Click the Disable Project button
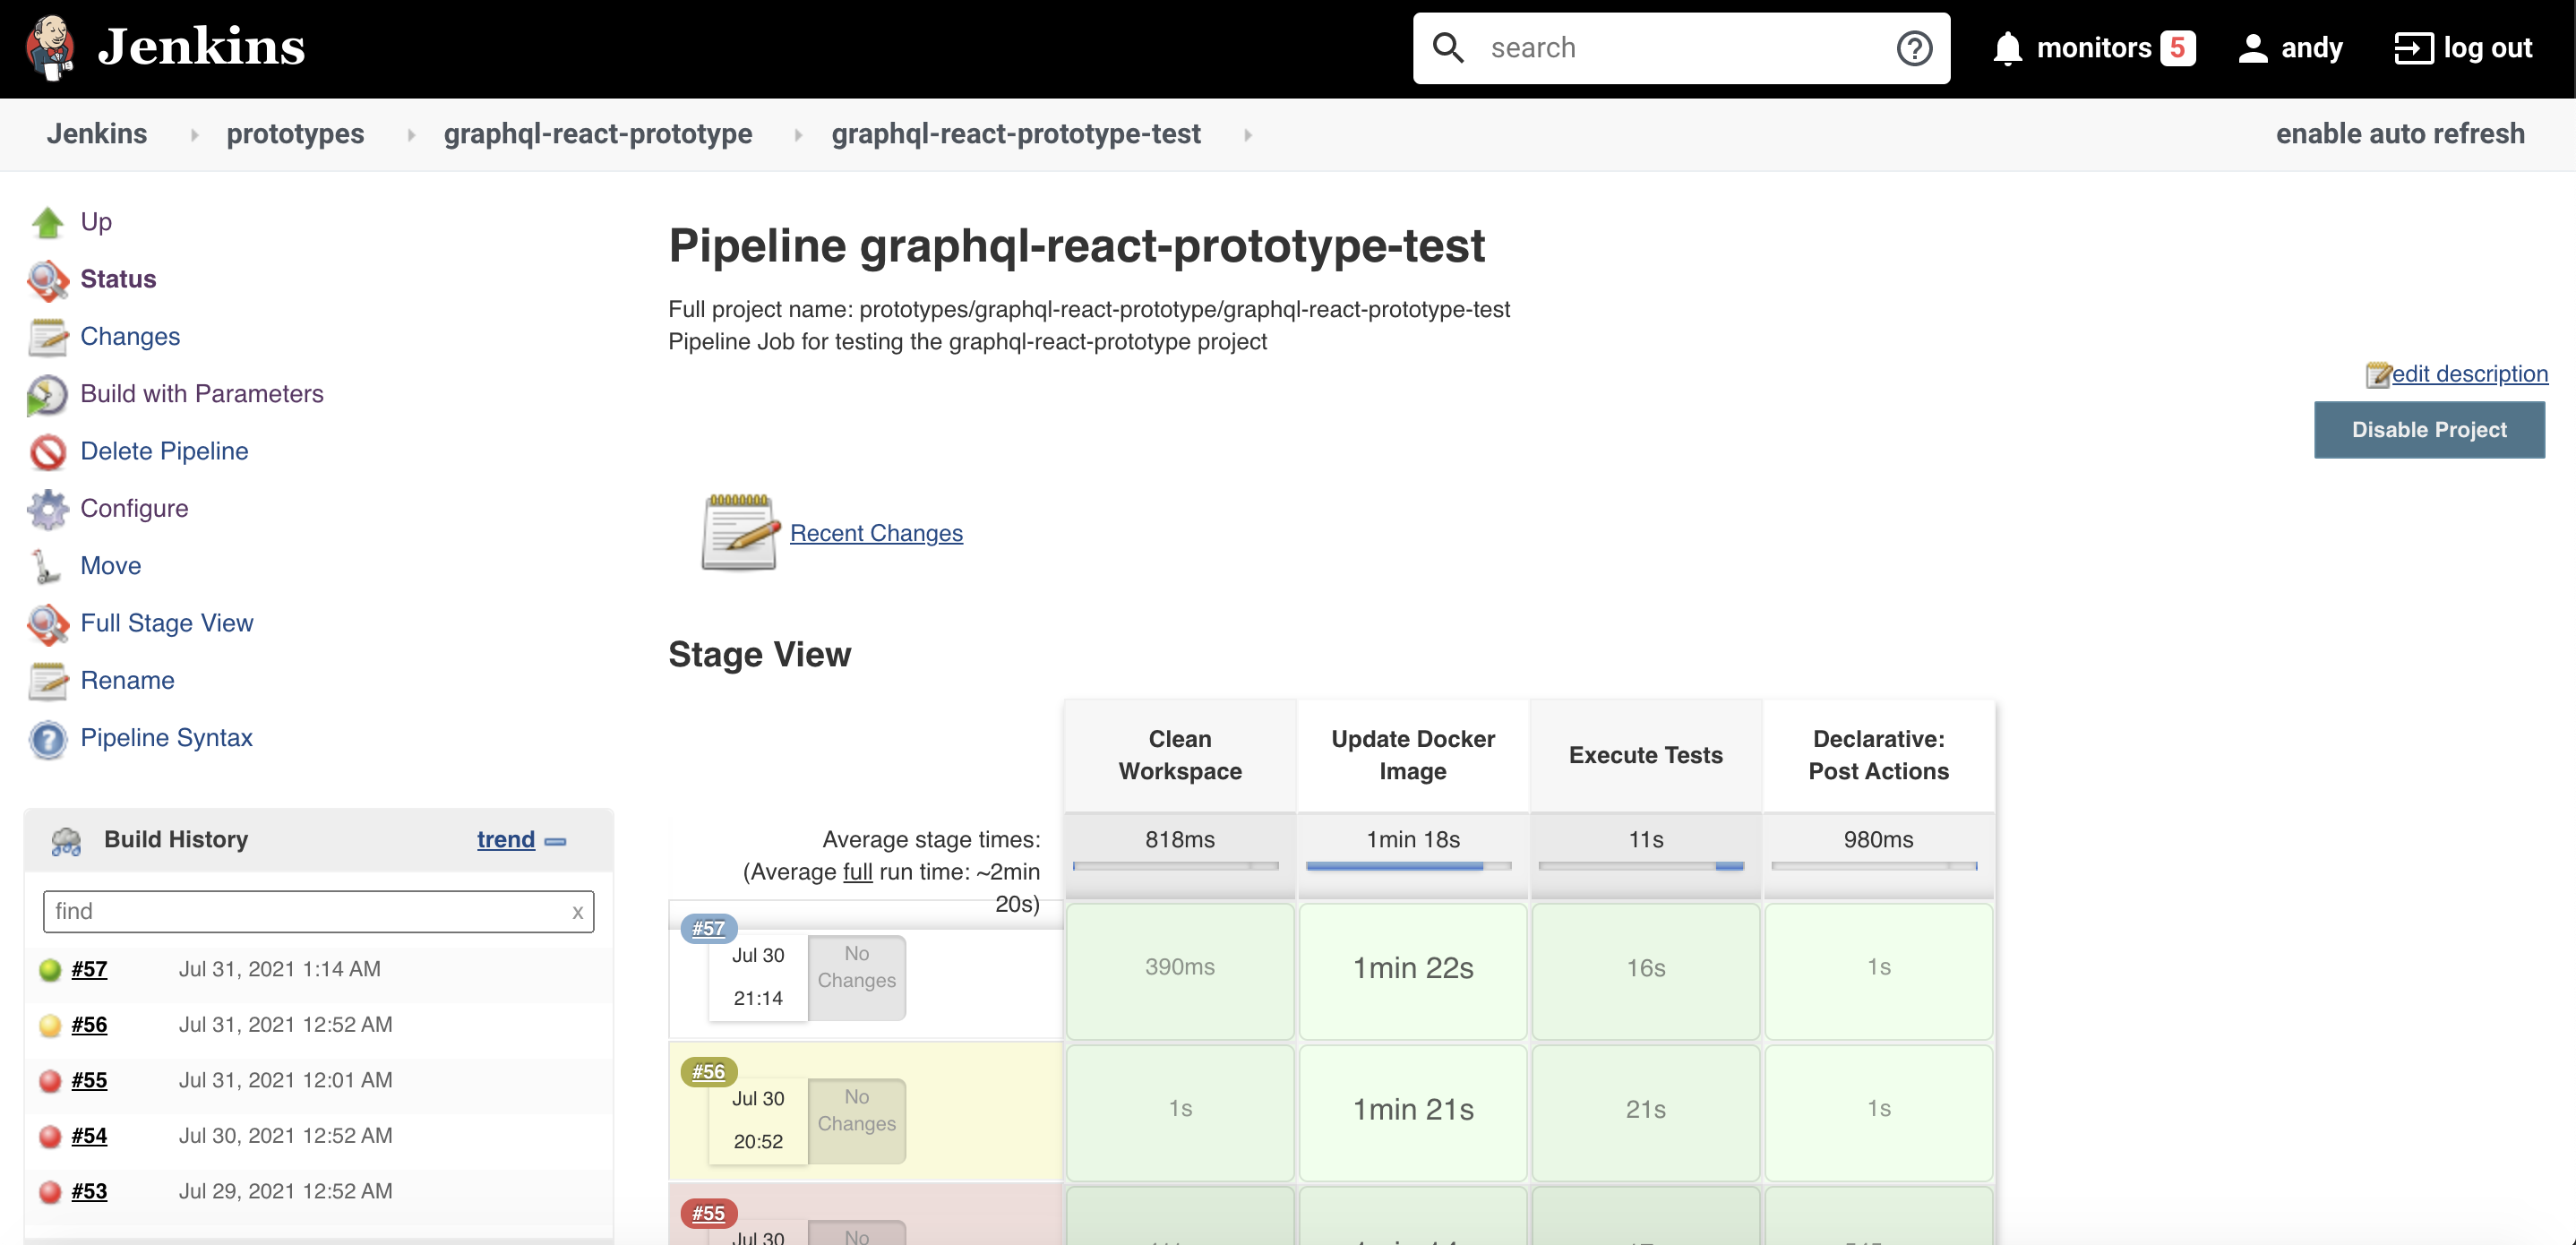The height and width of the screenshot is (1245, 2576). (2429, 430)
